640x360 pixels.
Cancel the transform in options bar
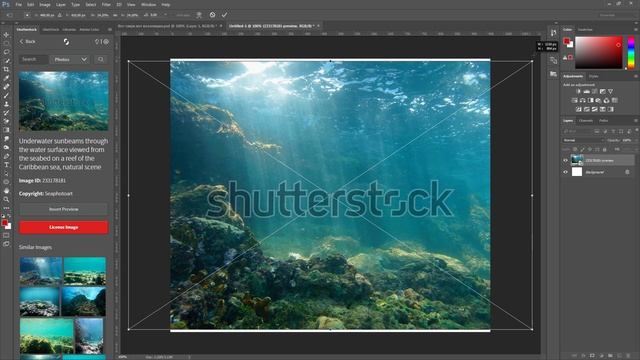pyautogui.click(x=212, y=15)
